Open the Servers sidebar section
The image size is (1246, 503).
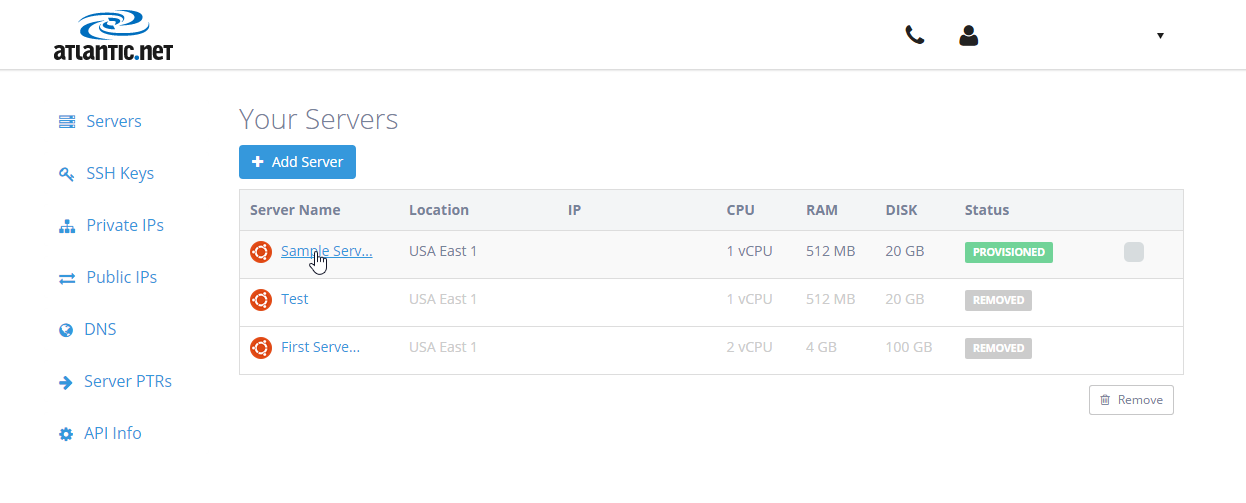113,122
